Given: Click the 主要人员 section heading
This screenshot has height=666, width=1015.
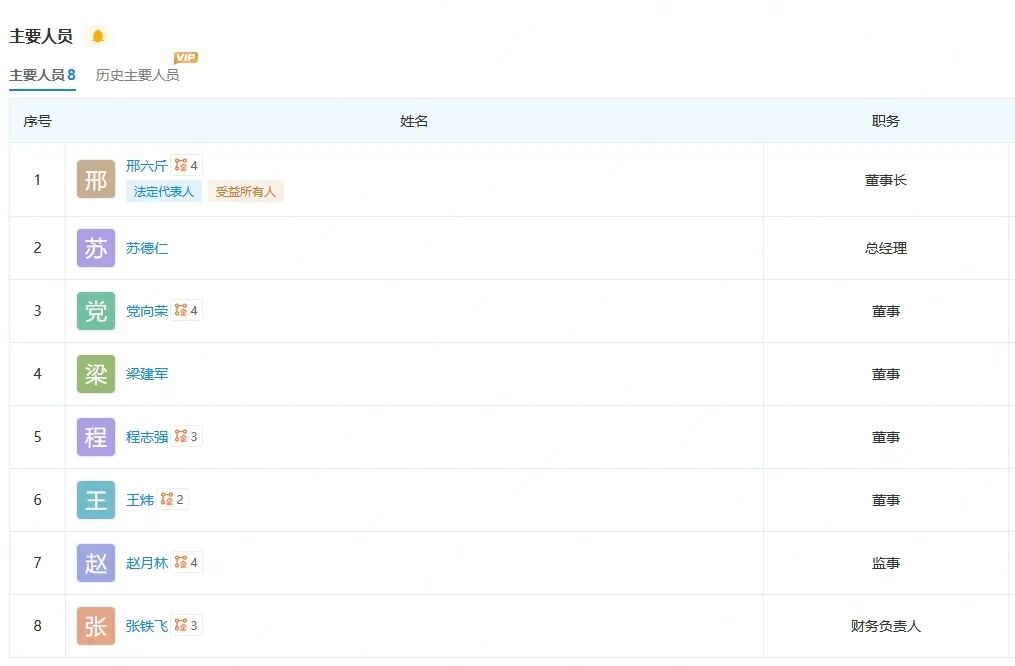Looking at the screenshot, I should point(41,36).
